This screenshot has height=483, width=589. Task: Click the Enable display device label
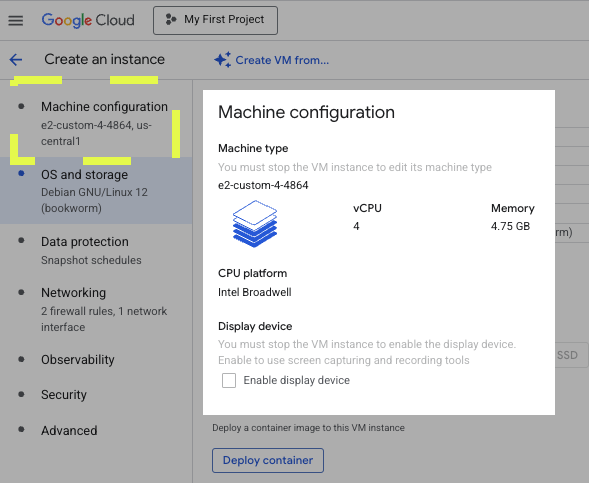point(297,380)
